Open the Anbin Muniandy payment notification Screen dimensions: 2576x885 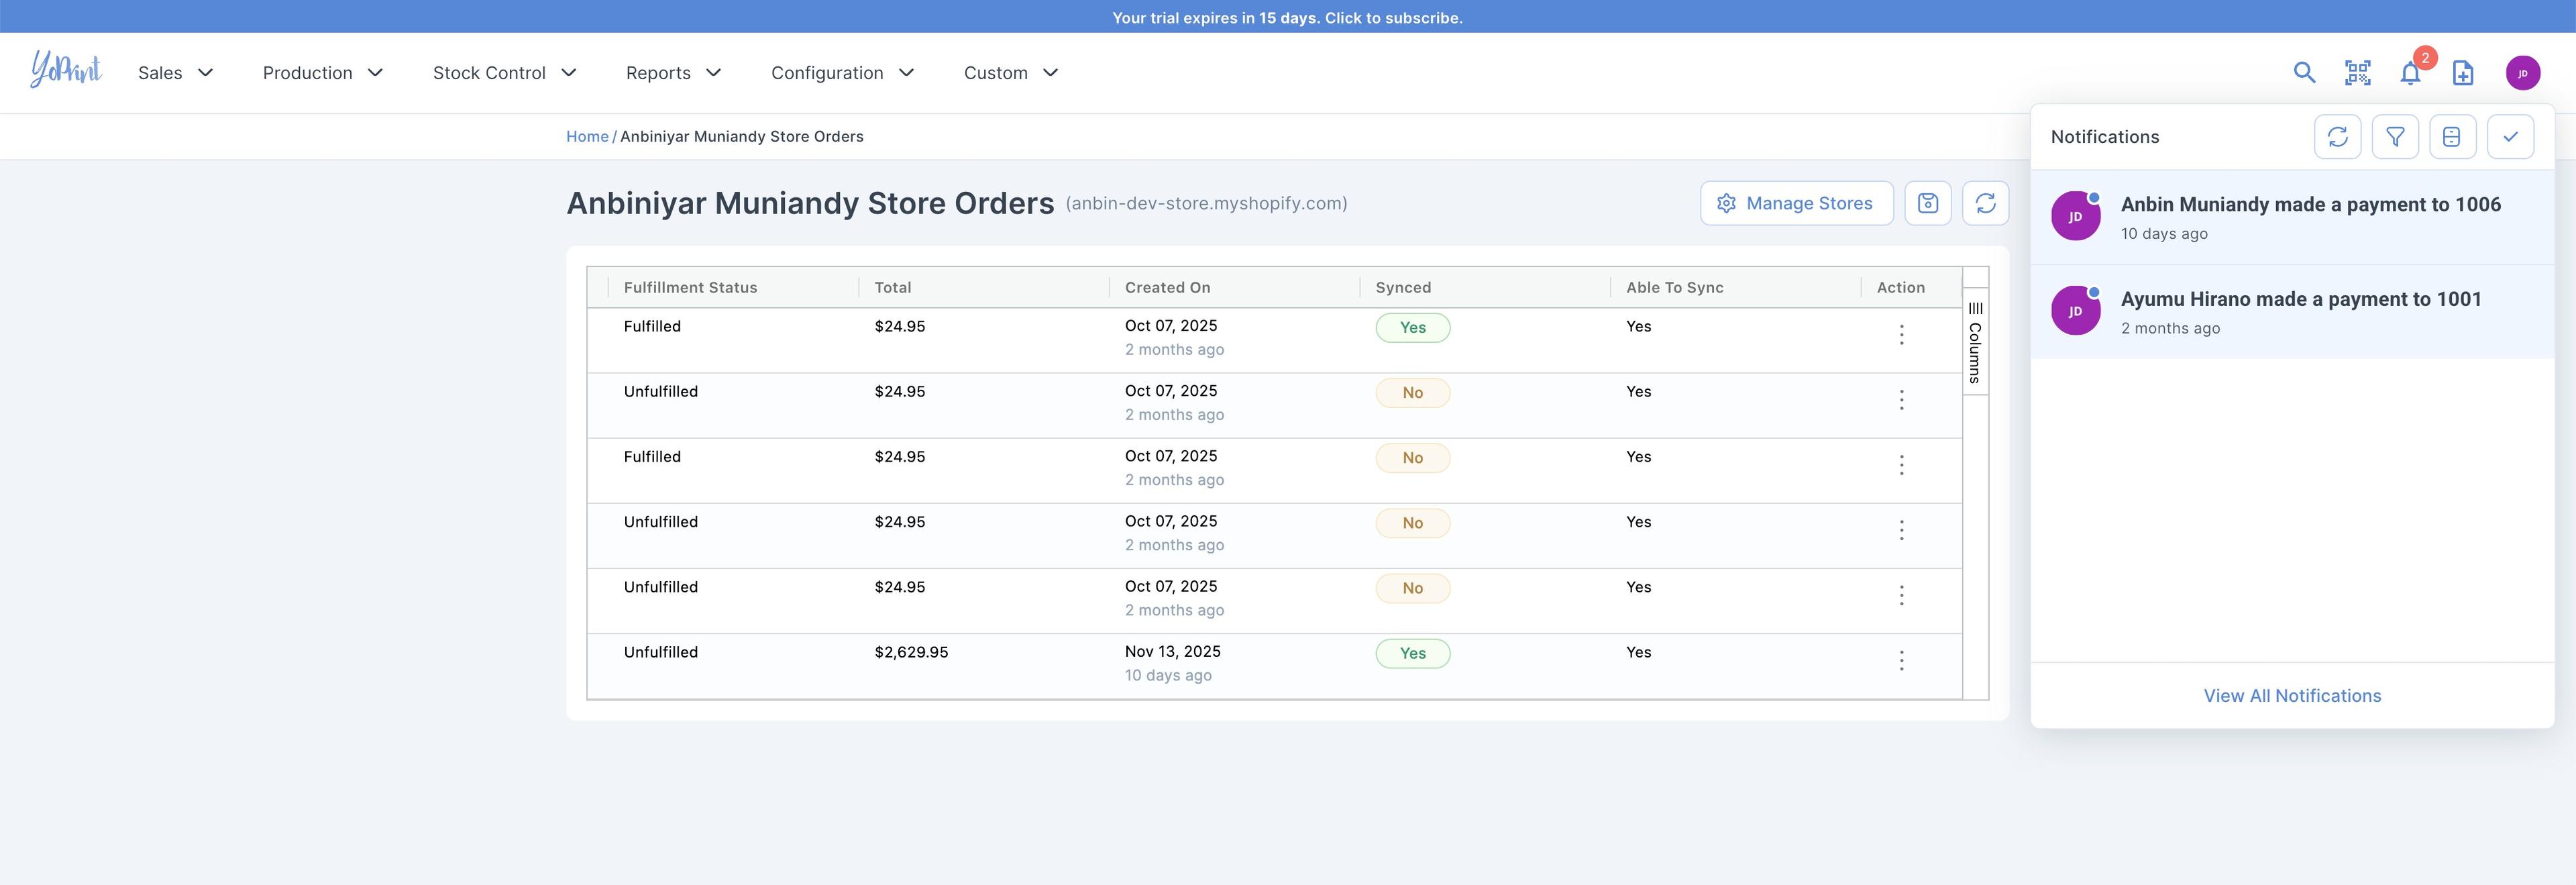[2310, 217]
